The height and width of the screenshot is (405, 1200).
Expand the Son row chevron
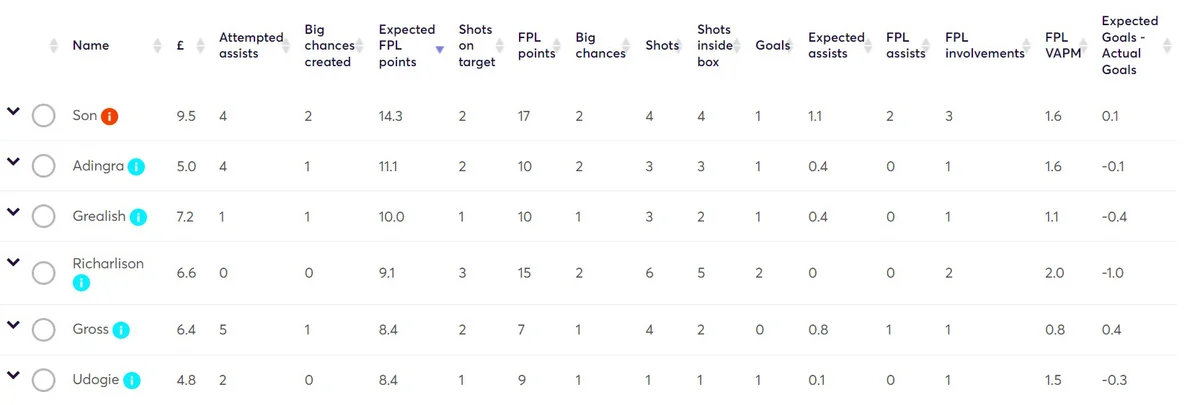13,111
